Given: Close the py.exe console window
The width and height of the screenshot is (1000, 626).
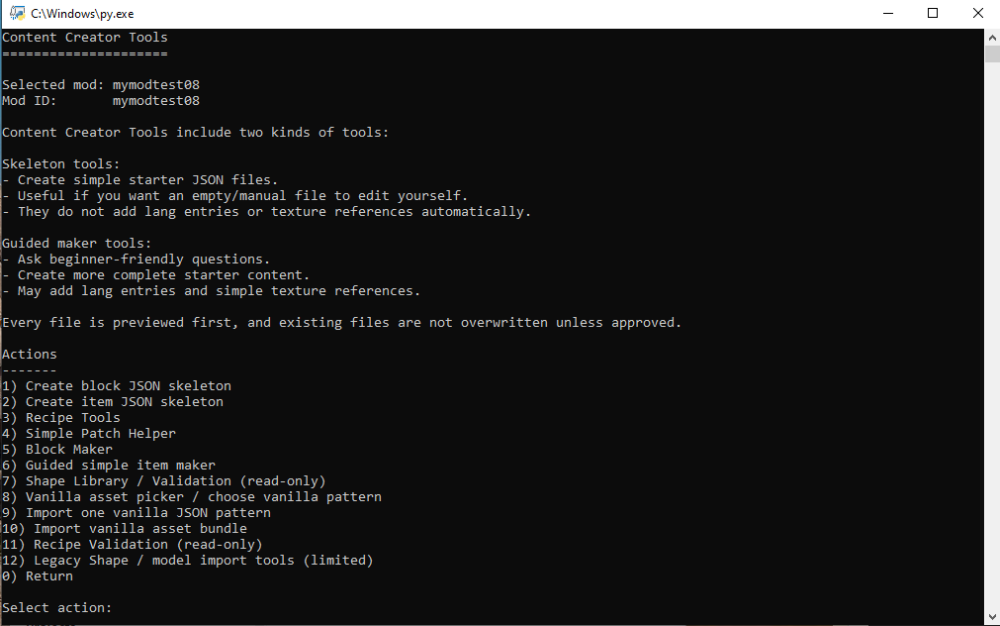Looking at the screenshot, I should [978, 13].
